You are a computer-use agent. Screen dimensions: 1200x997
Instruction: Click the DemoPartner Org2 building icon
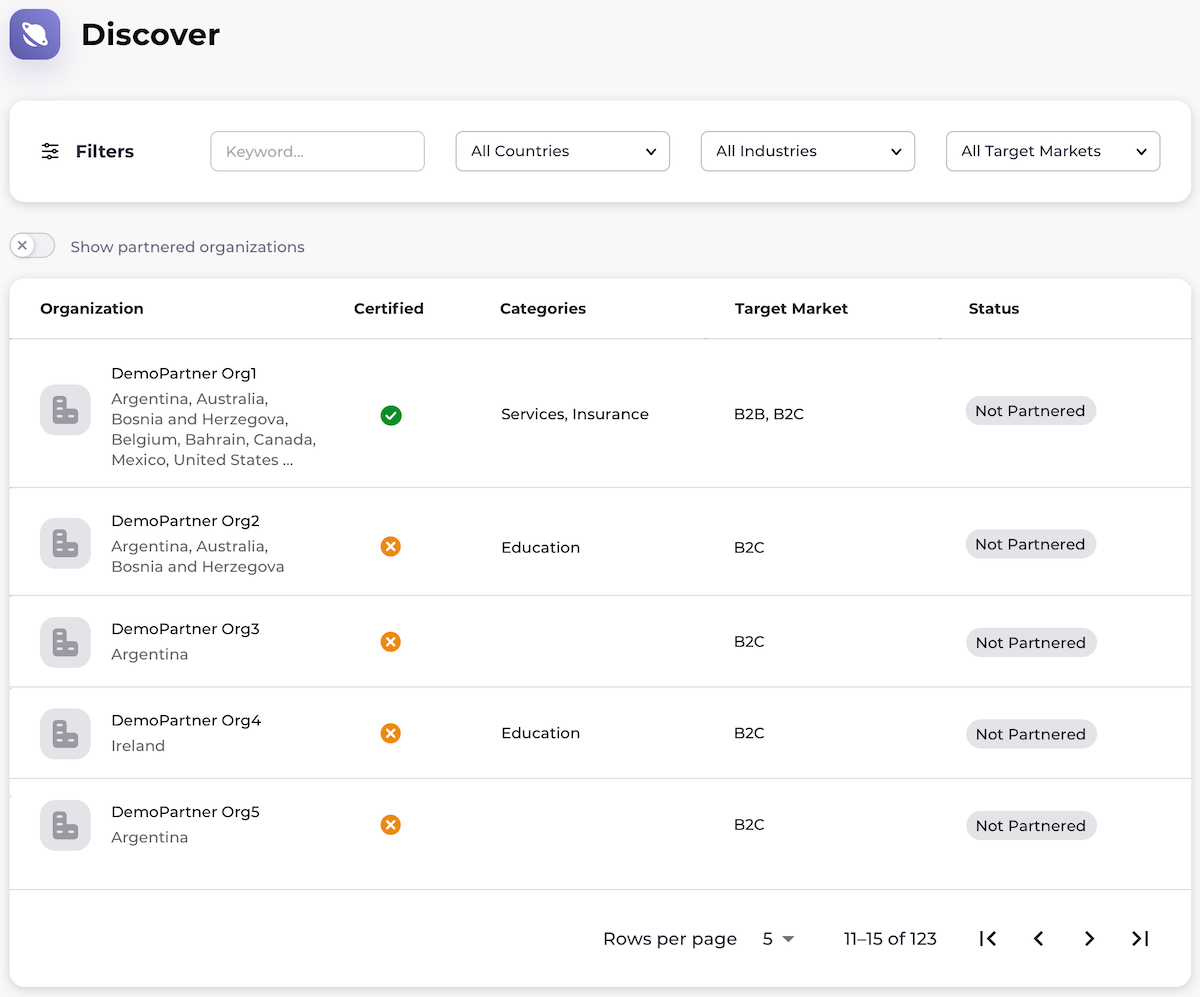(x=65, y=543)
